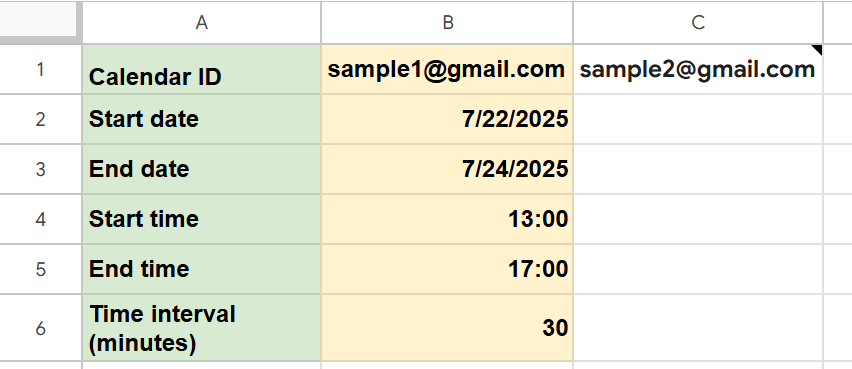Select row 5 header
The image size is (852, 369).
[41, 269]
